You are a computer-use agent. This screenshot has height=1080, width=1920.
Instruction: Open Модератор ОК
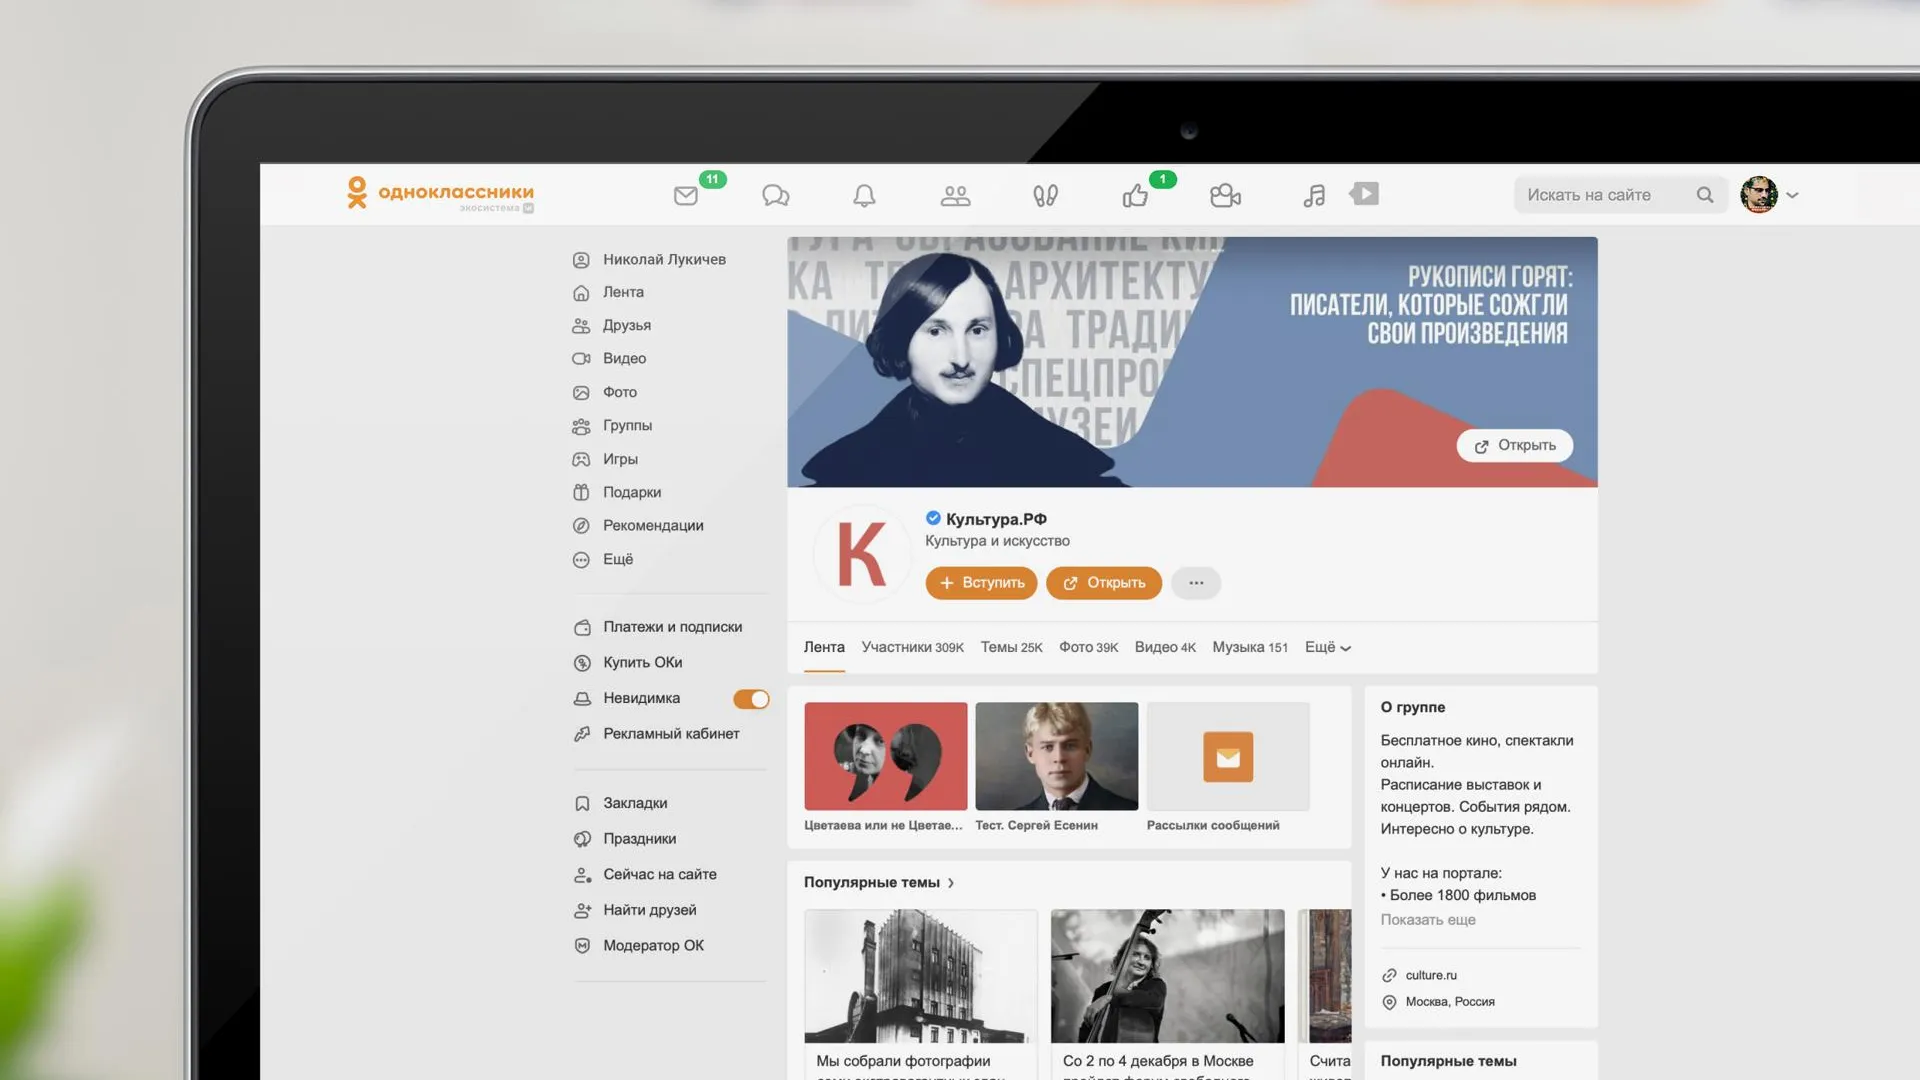click(x=639, y=946)
